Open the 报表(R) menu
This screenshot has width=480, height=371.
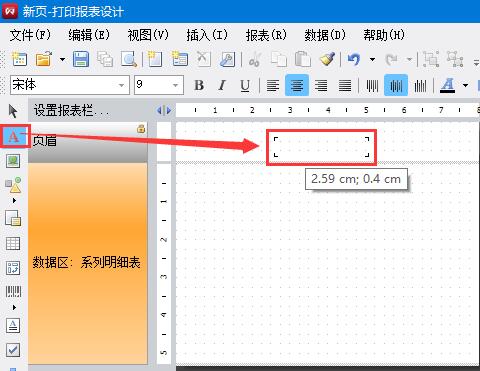[x=266, y=35]
